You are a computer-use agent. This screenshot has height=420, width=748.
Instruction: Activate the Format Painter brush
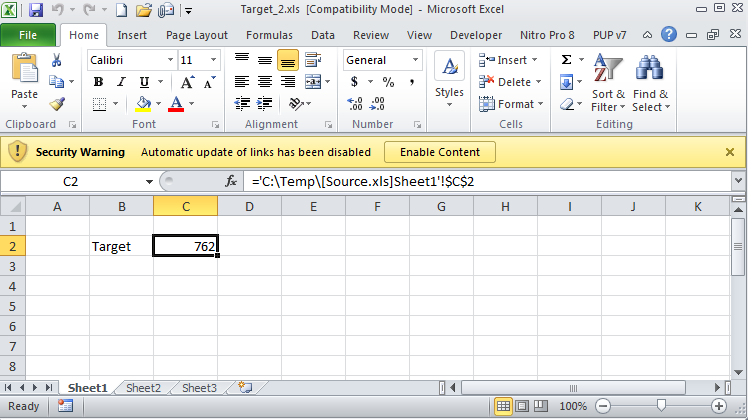57,104
